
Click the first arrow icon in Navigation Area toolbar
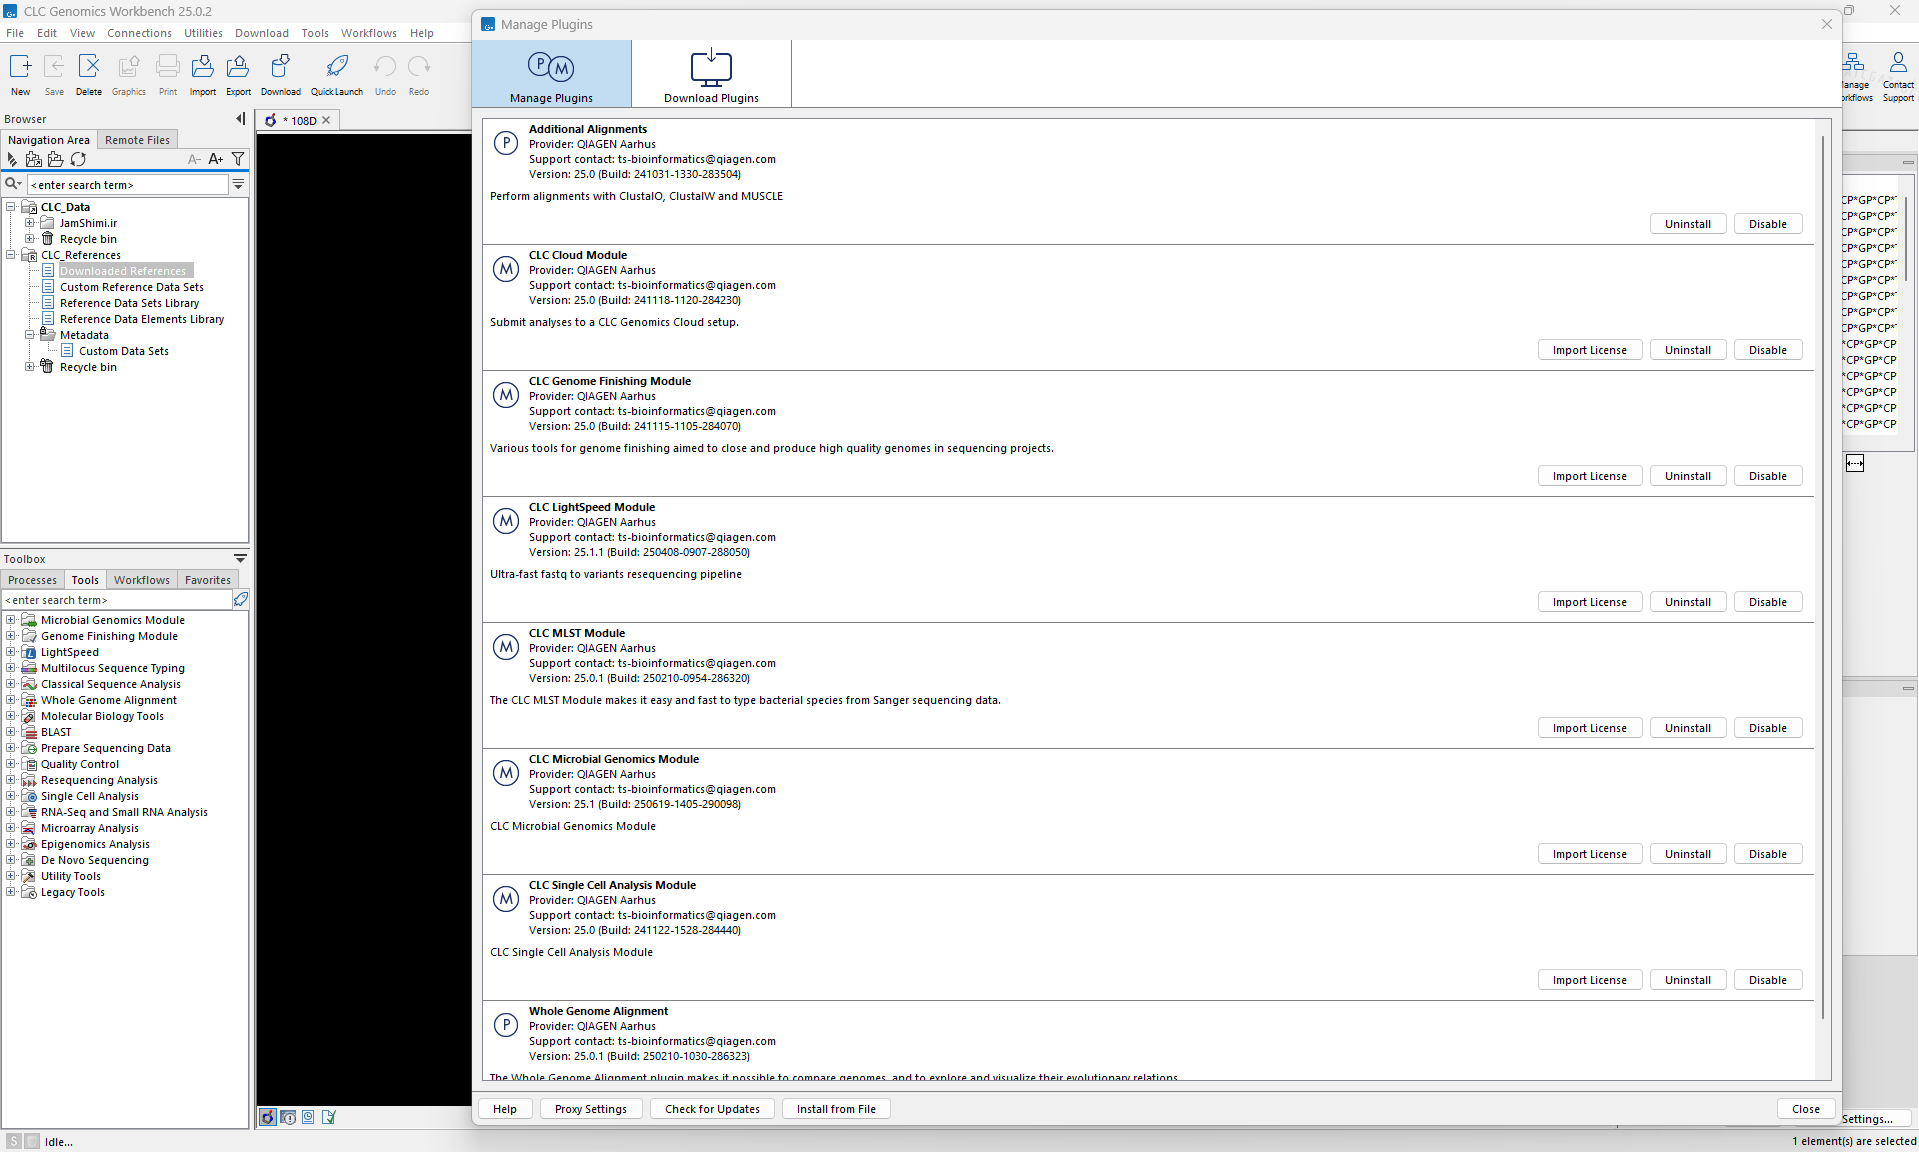(12, 159)
